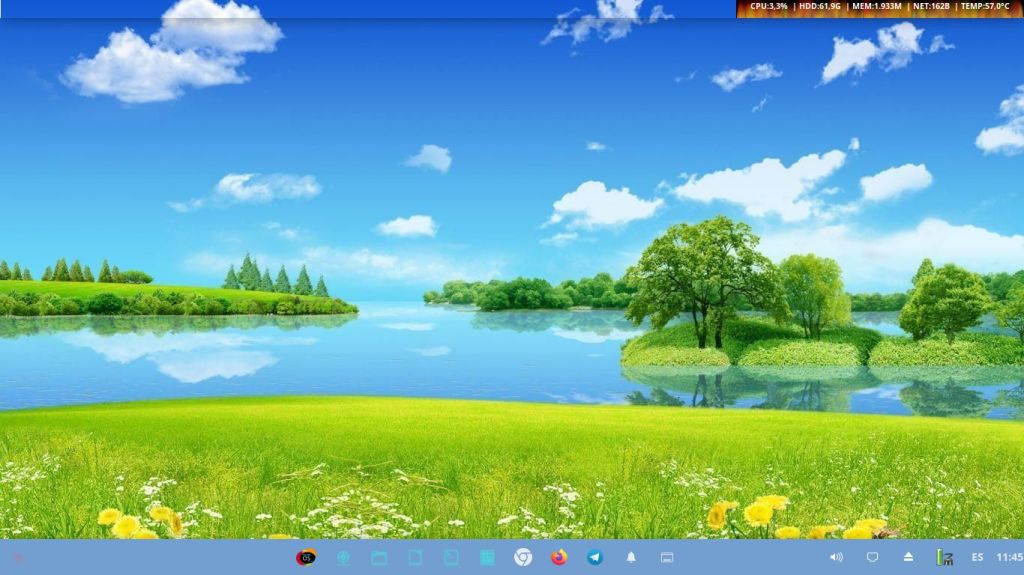
Task: Open Firefox from the taskbar
Action: pos(559,557)
